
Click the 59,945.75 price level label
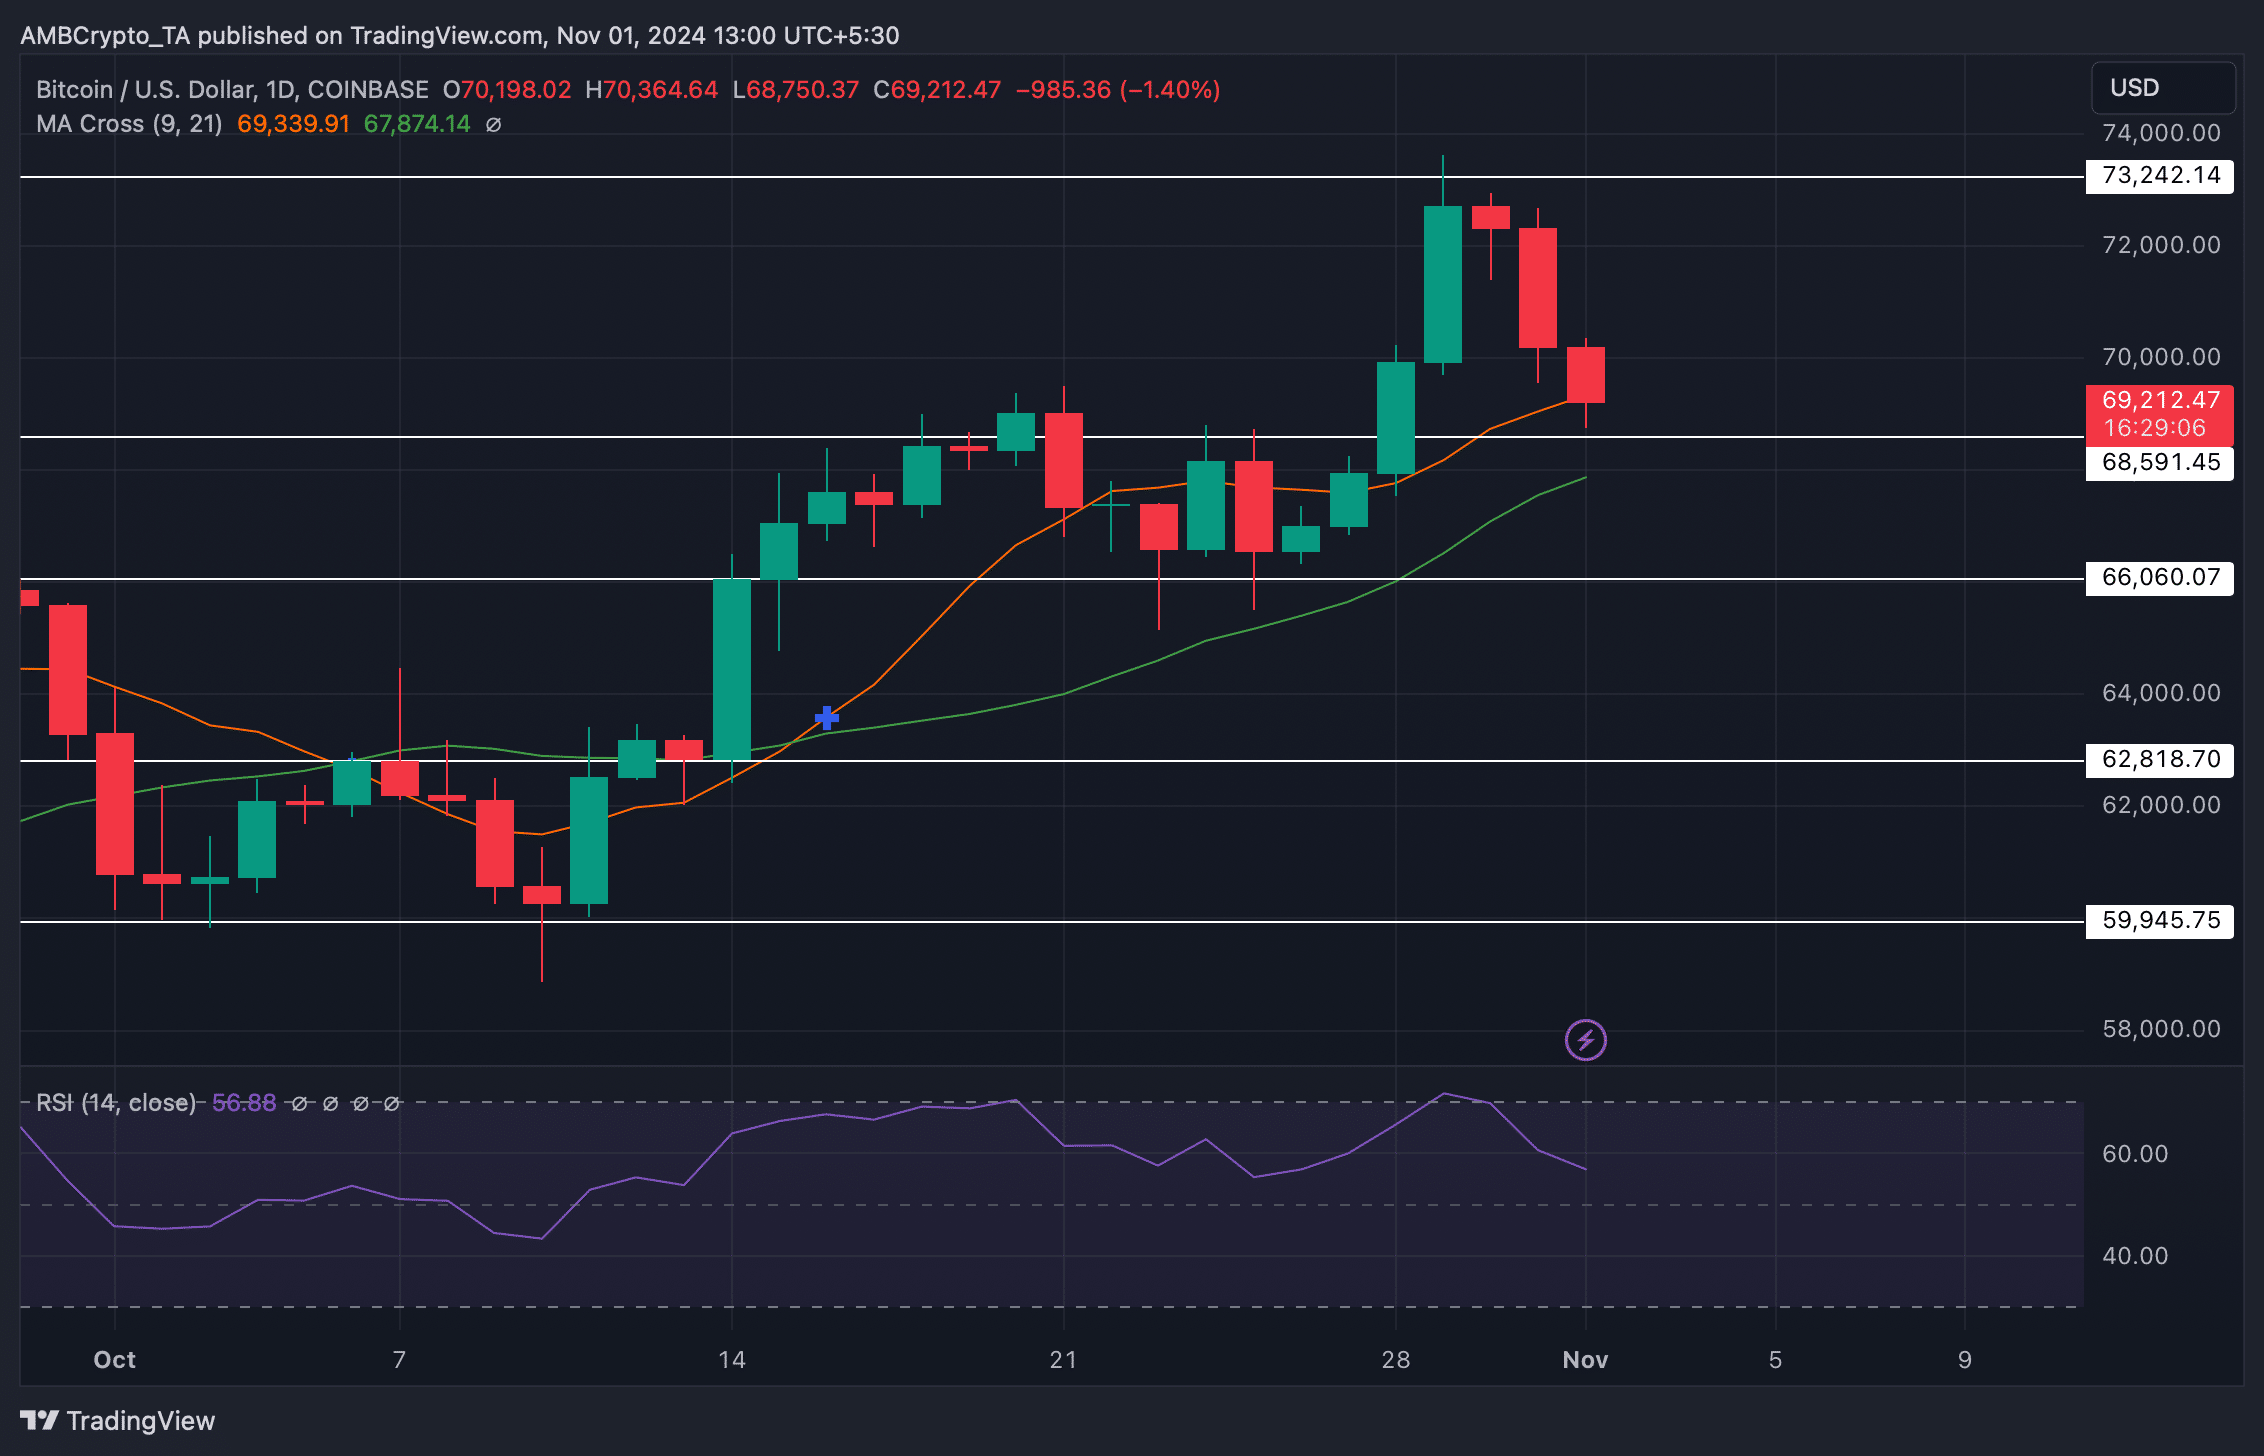click(x=2160, y=921)
